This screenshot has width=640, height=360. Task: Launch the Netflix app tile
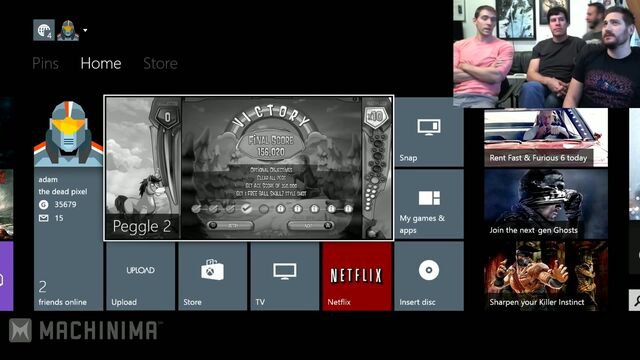[357, 276]
